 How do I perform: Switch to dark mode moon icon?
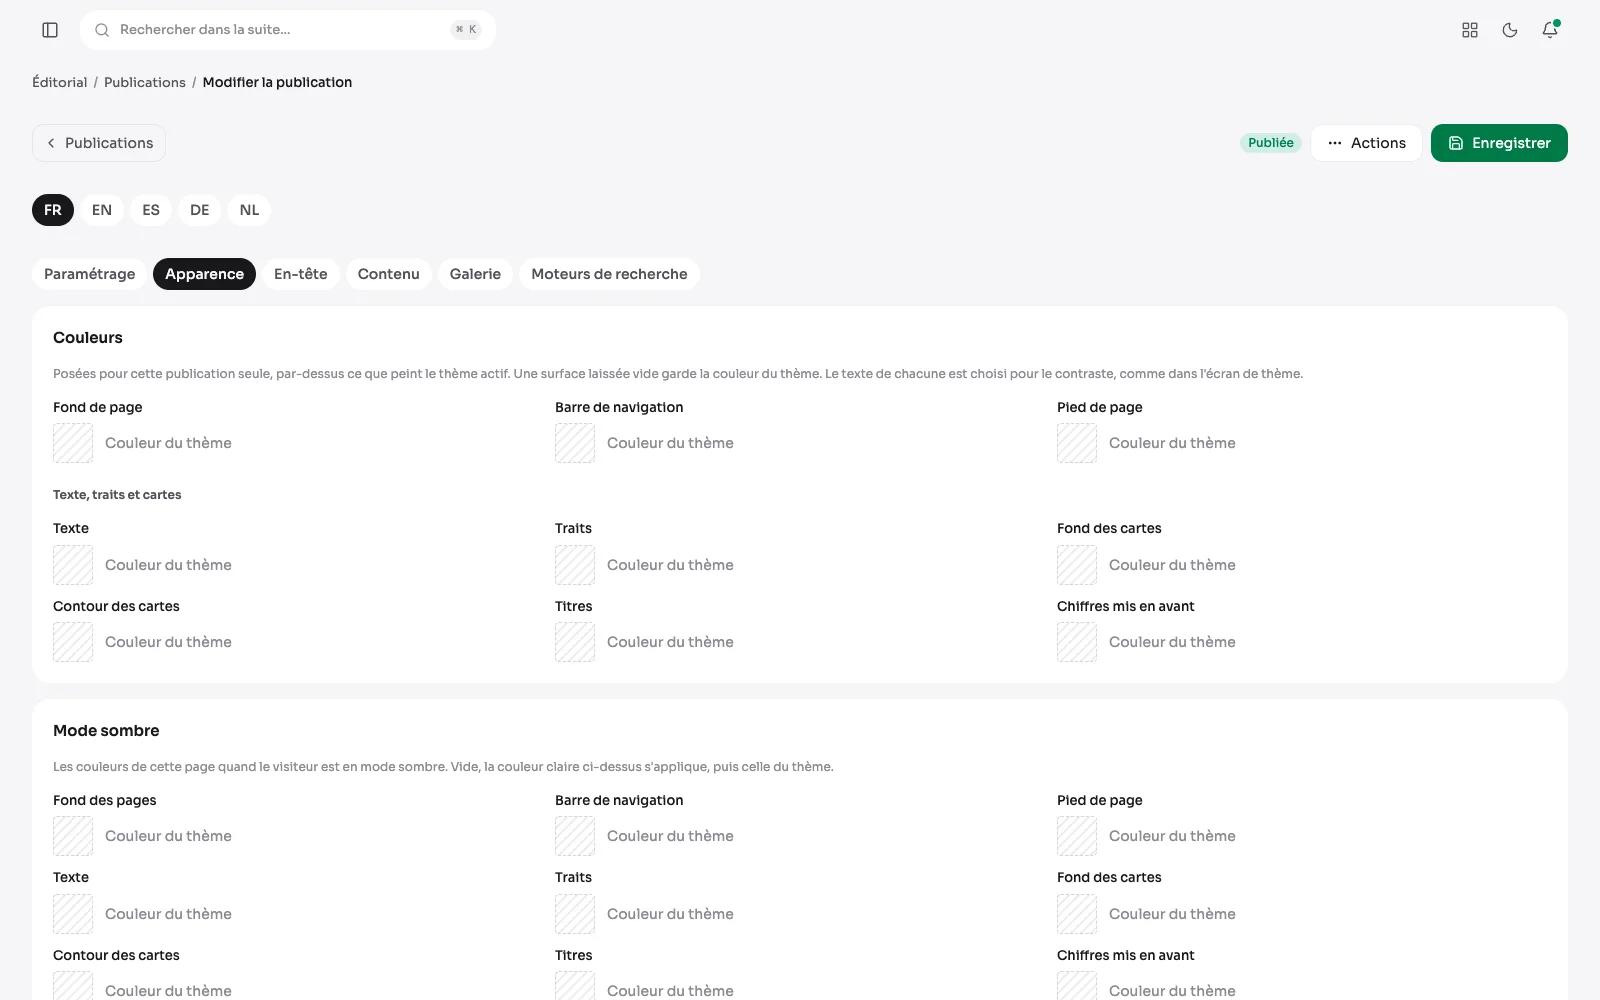[1510, 30]
